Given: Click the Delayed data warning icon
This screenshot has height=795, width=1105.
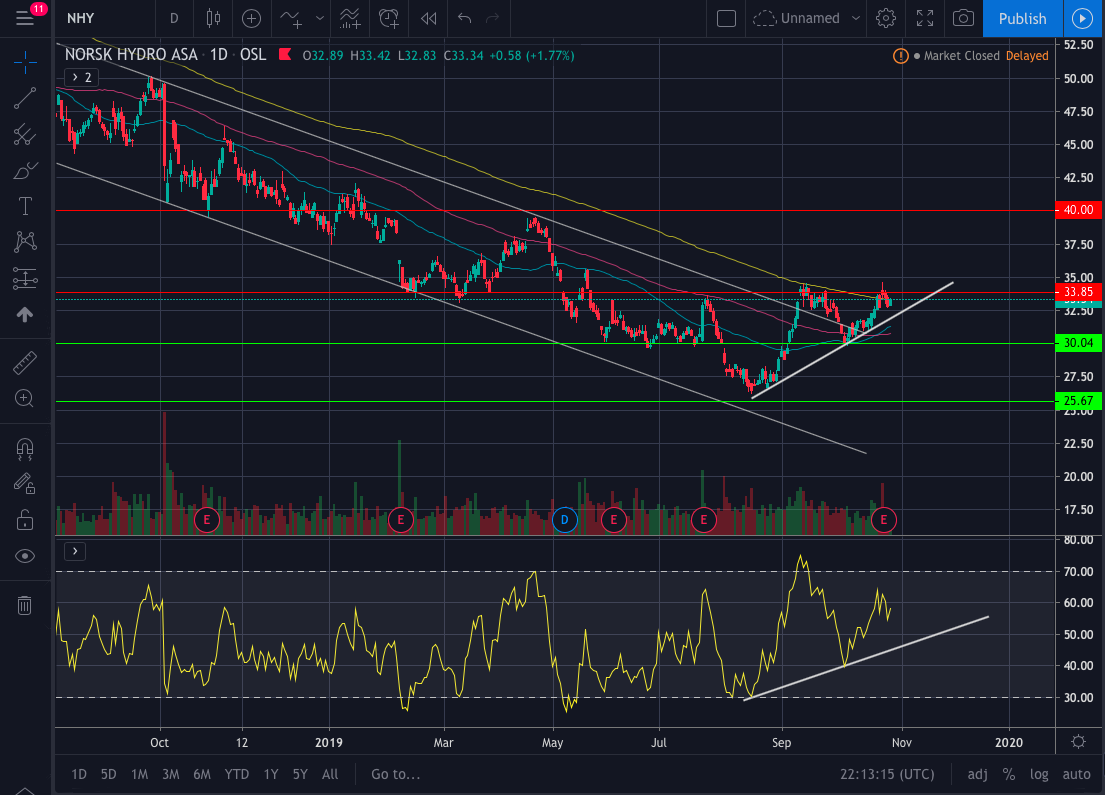Looking at the screenshot, I should click(x=901, y=56).
